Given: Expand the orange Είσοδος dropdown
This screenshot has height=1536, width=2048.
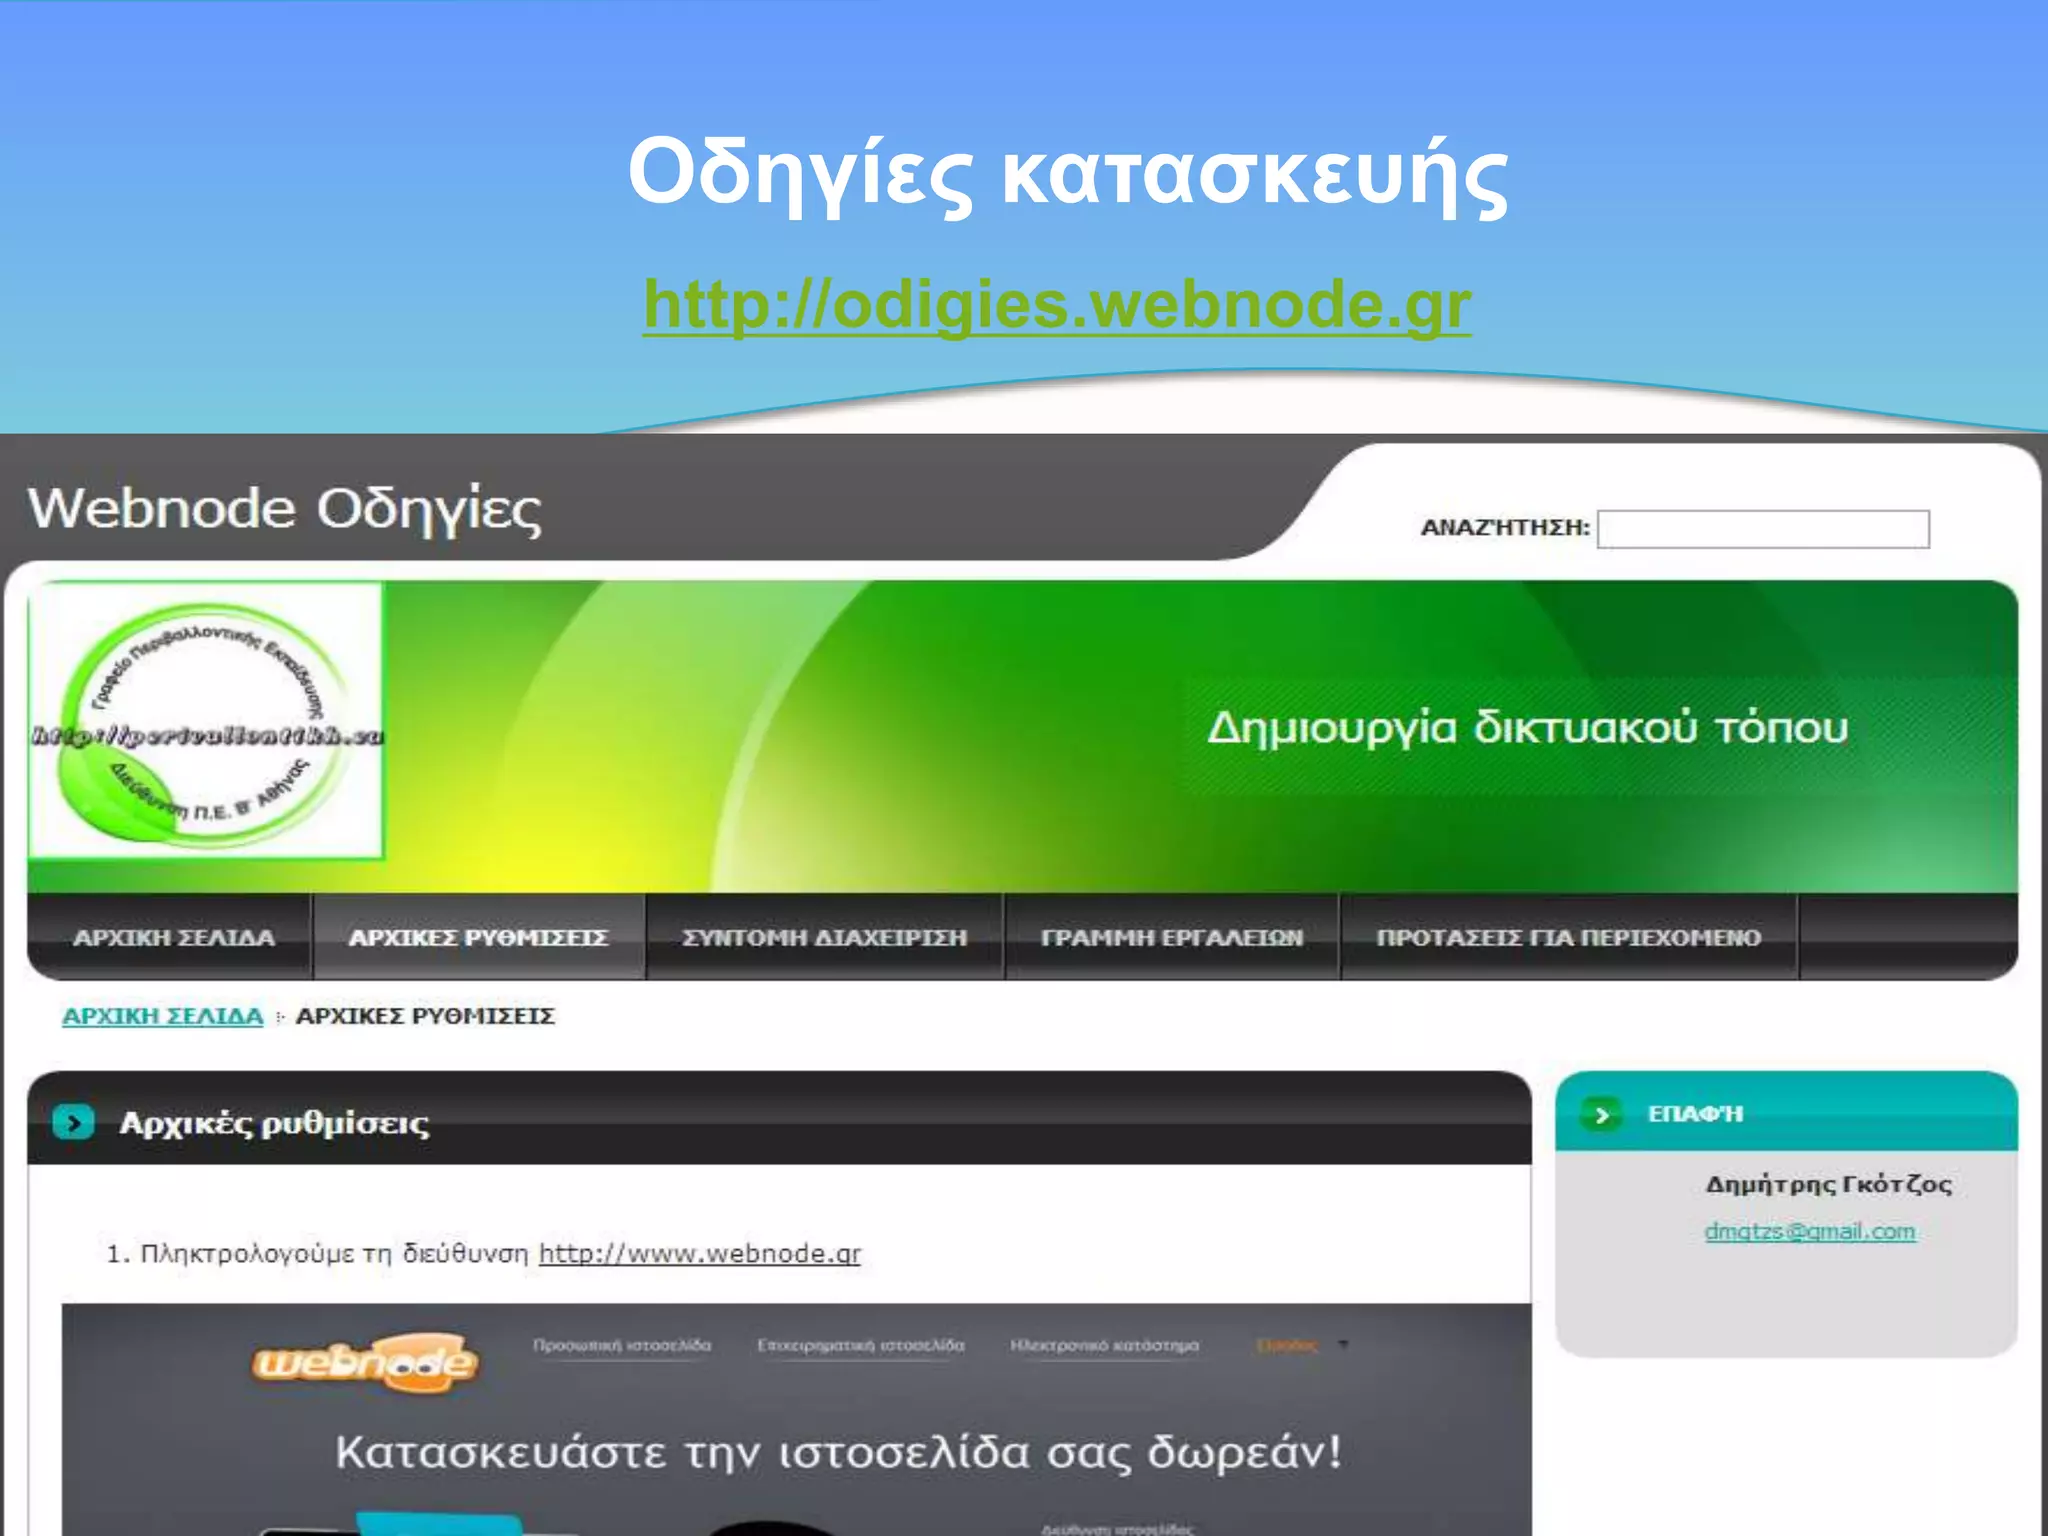Looking at the screenshot, I should point(1302,1346).
